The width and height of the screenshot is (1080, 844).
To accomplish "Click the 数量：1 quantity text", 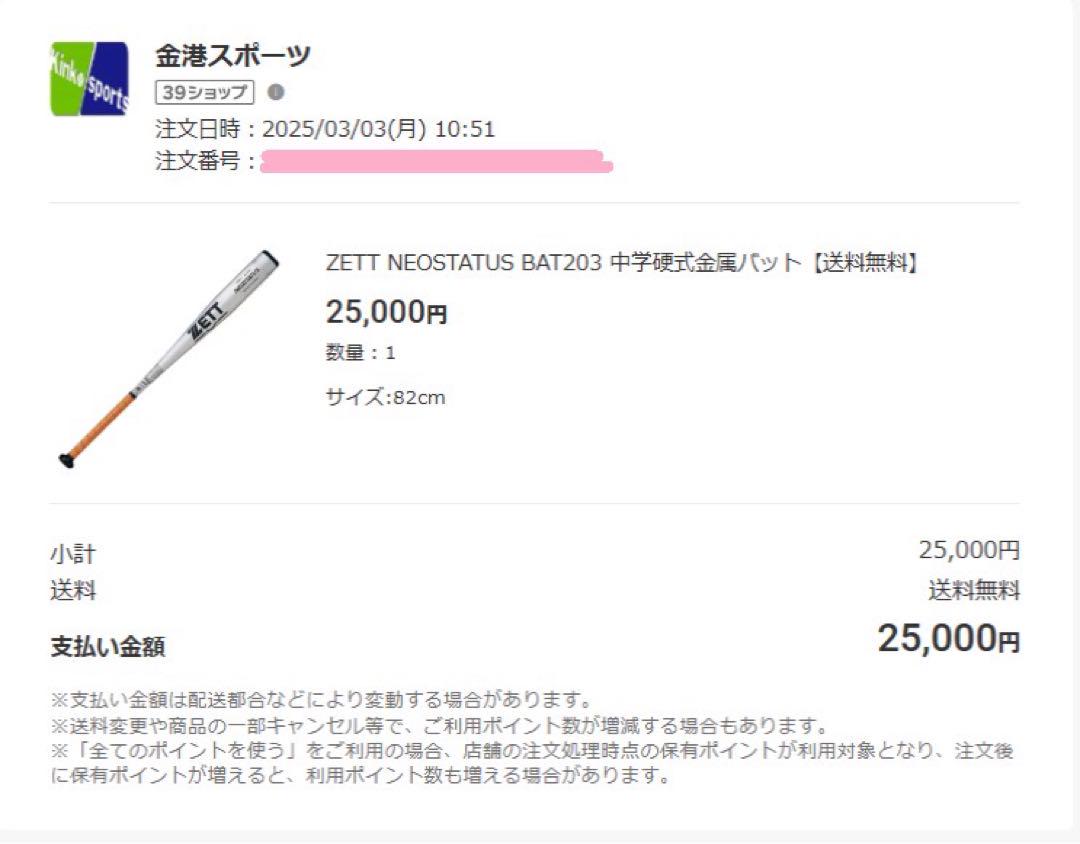I will click(360, 353).
